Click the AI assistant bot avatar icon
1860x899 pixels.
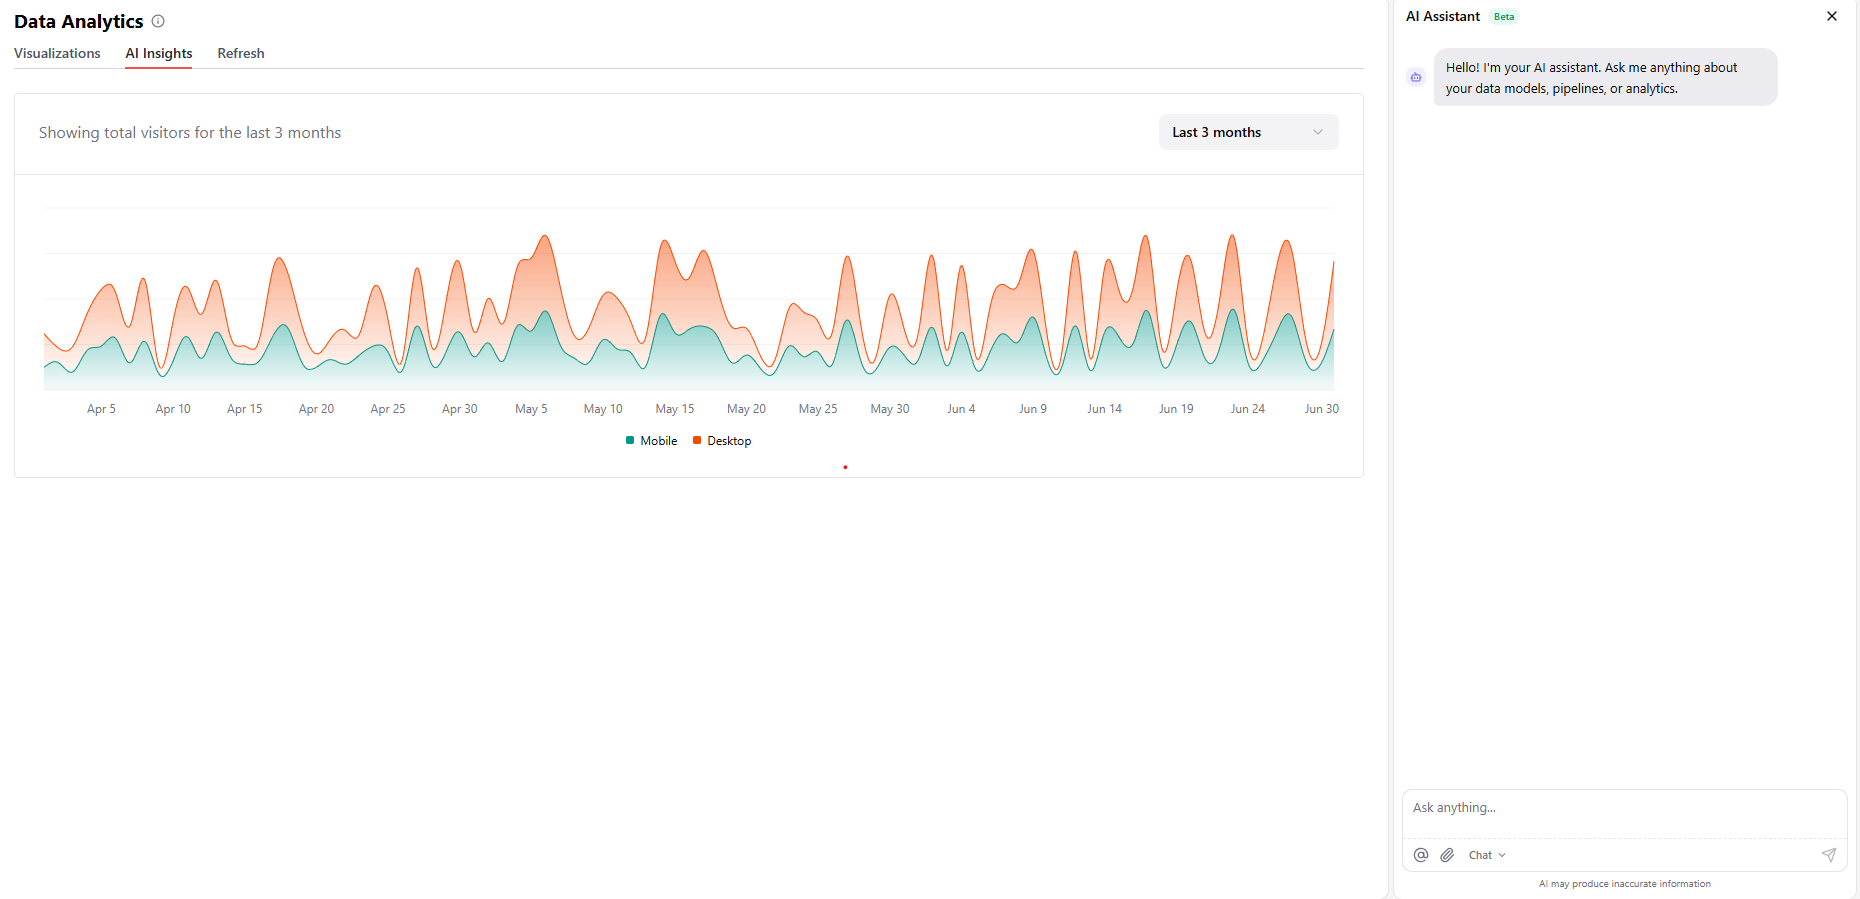pos(1416,77)
